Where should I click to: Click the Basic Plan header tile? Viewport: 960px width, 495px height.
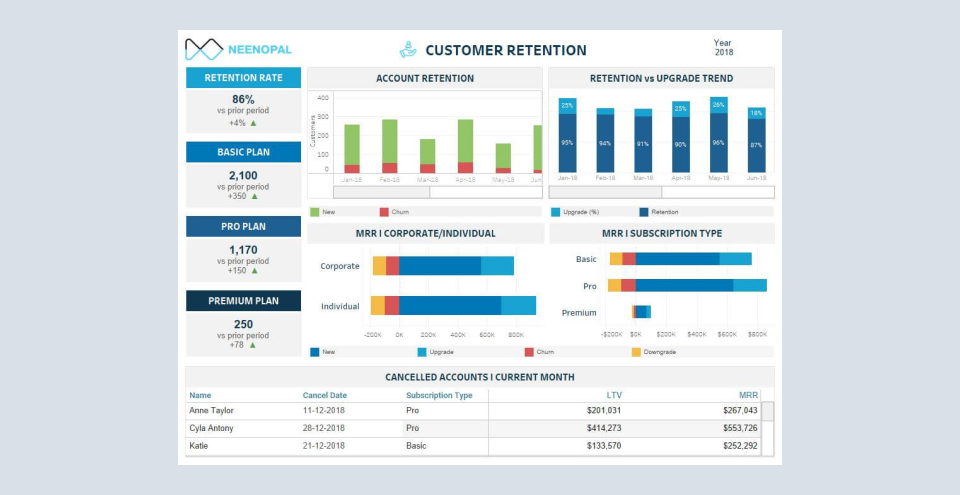pos(244,152)
